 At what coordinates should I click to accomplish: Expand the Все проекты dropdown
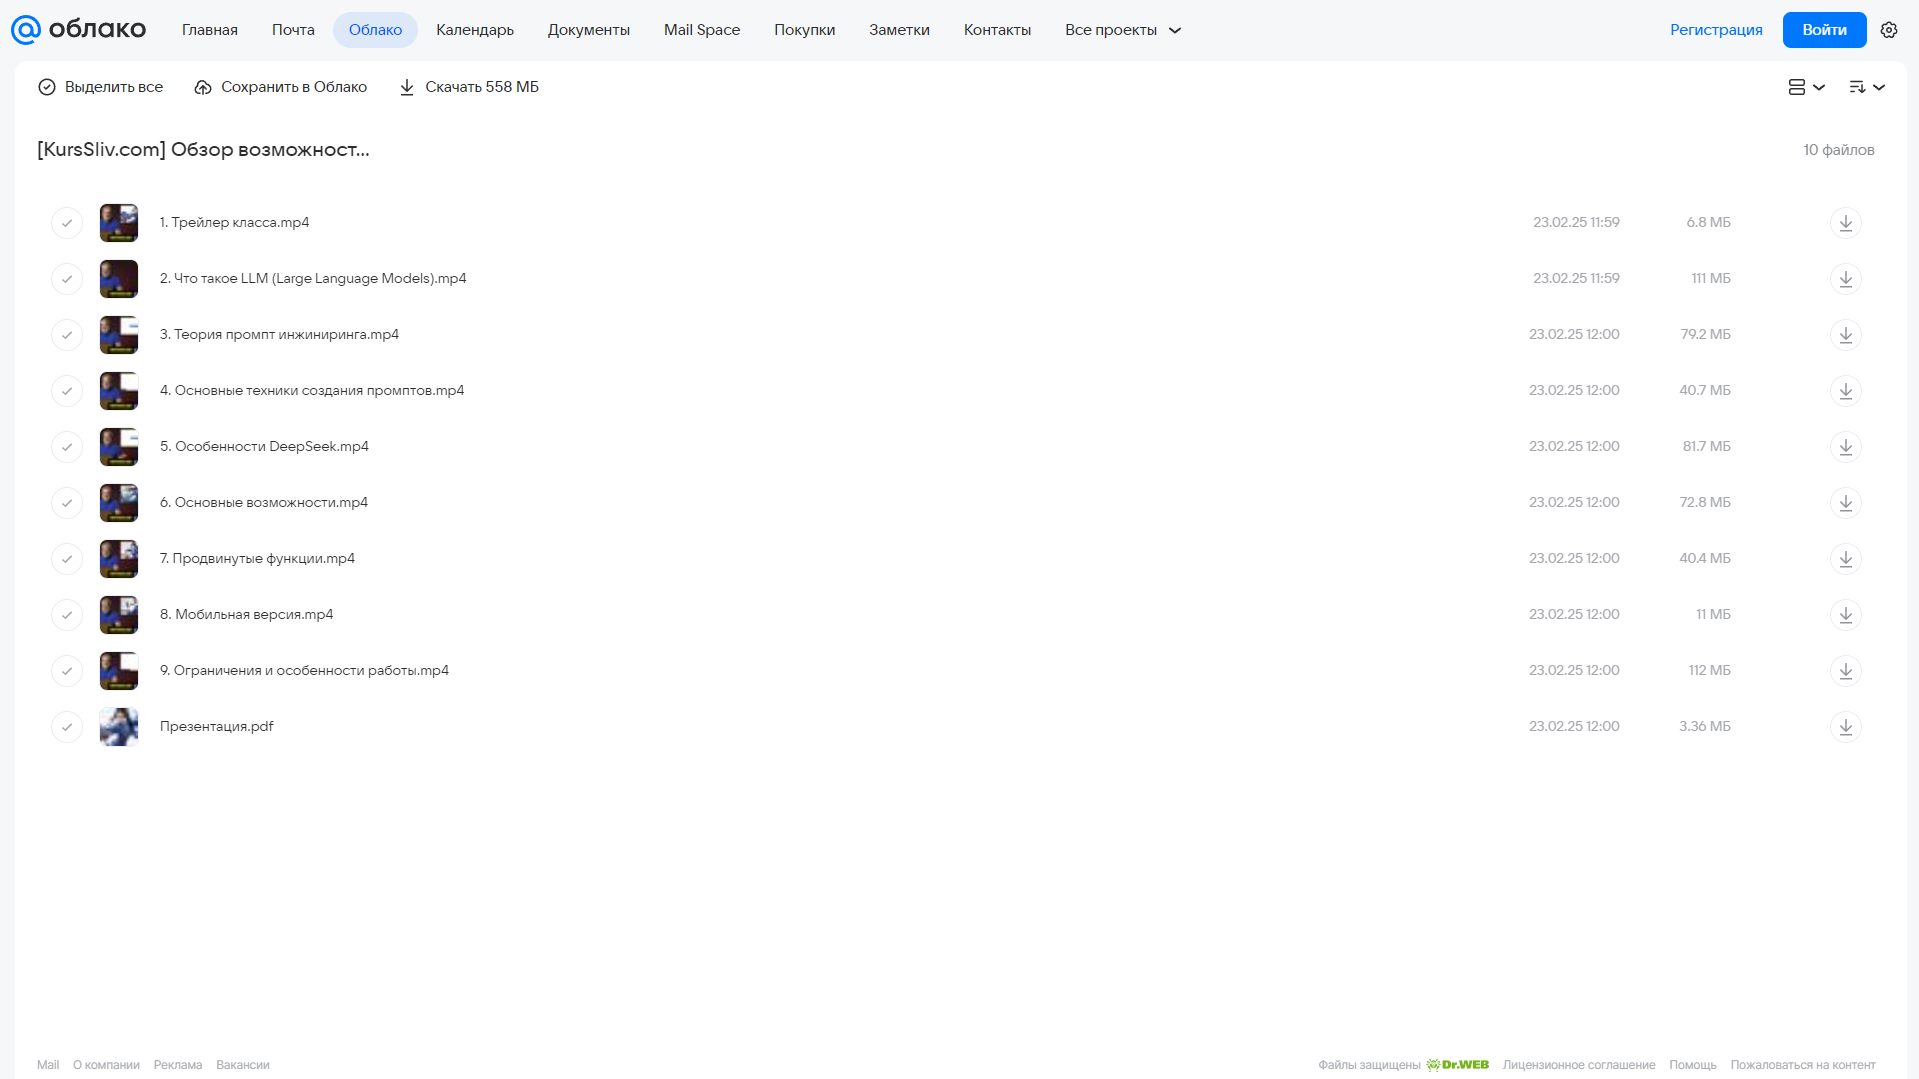(x=1122, y=30)
